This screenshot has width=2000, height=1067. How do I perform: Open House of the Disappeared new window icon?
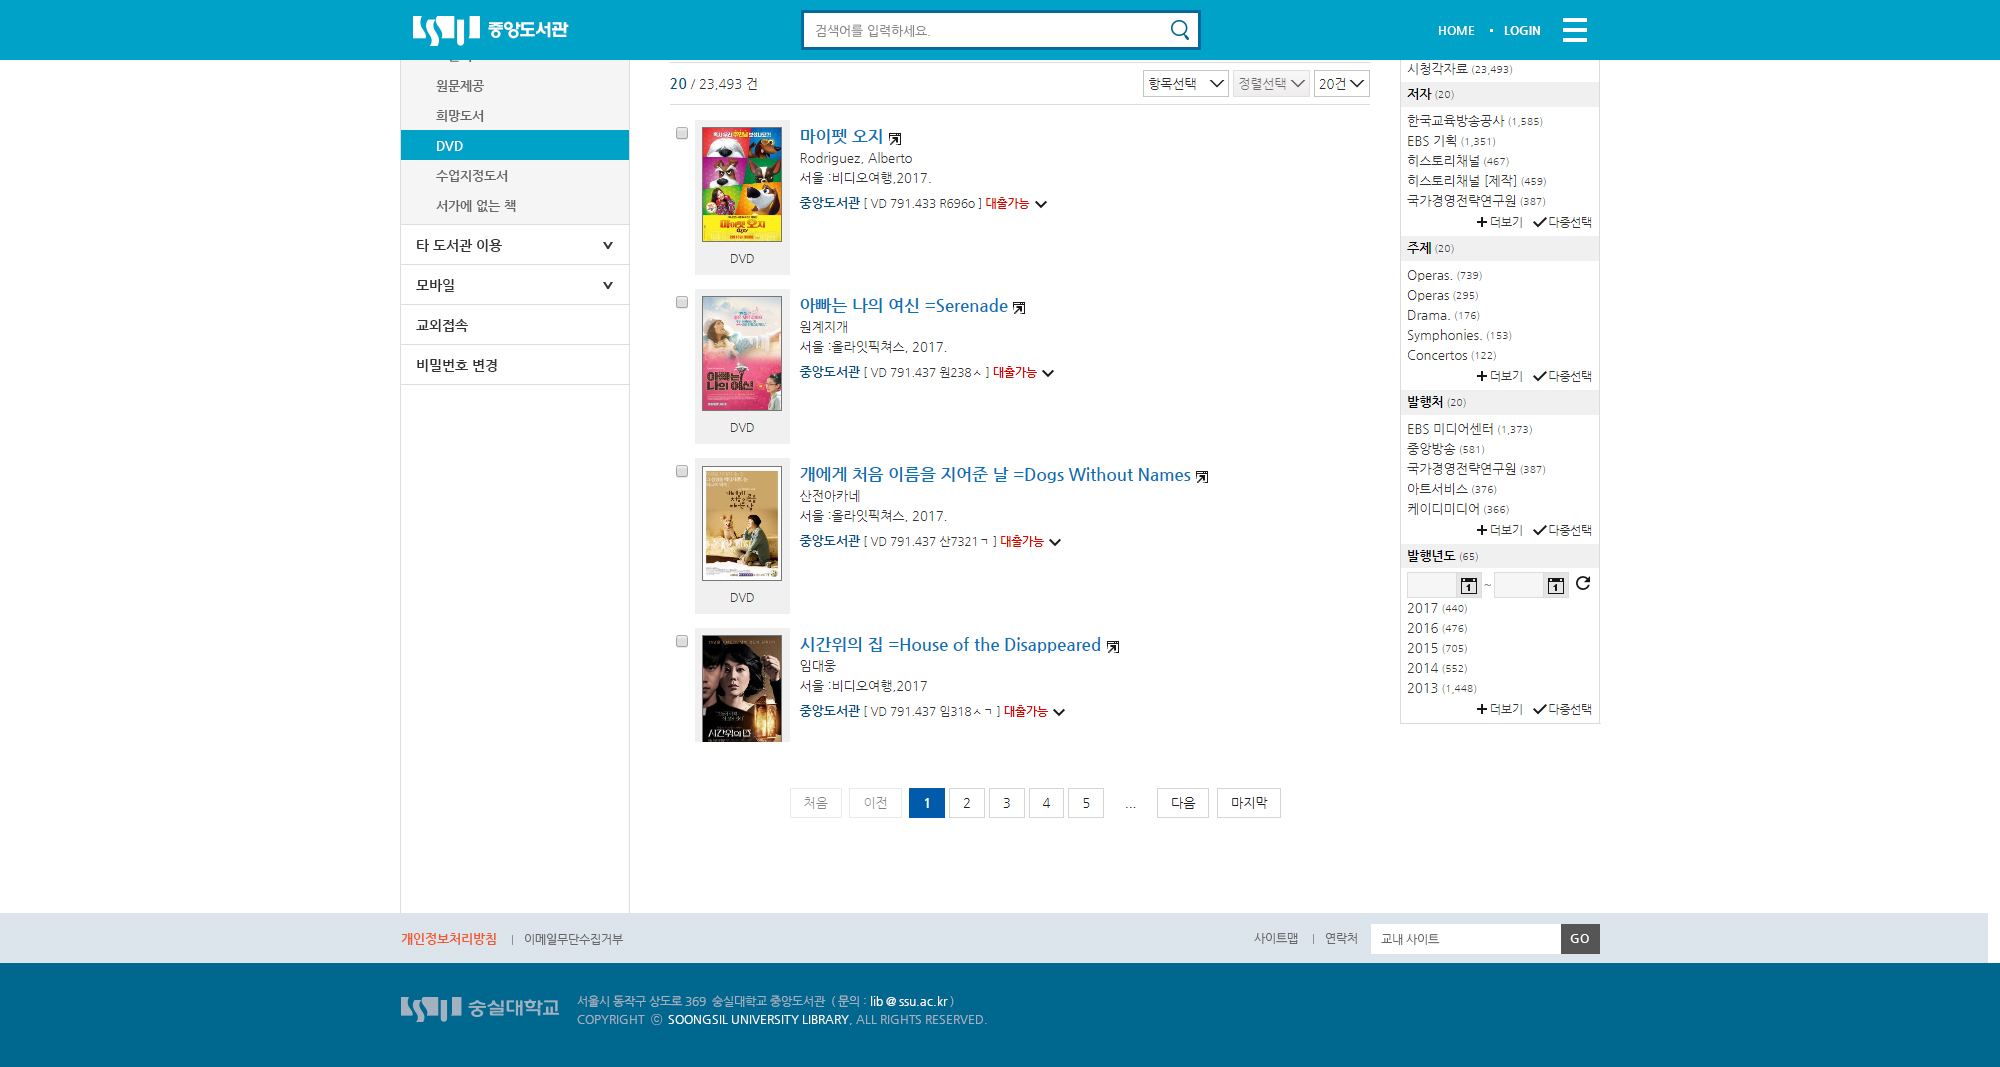pyautogui.click(x=1113, y=647)
